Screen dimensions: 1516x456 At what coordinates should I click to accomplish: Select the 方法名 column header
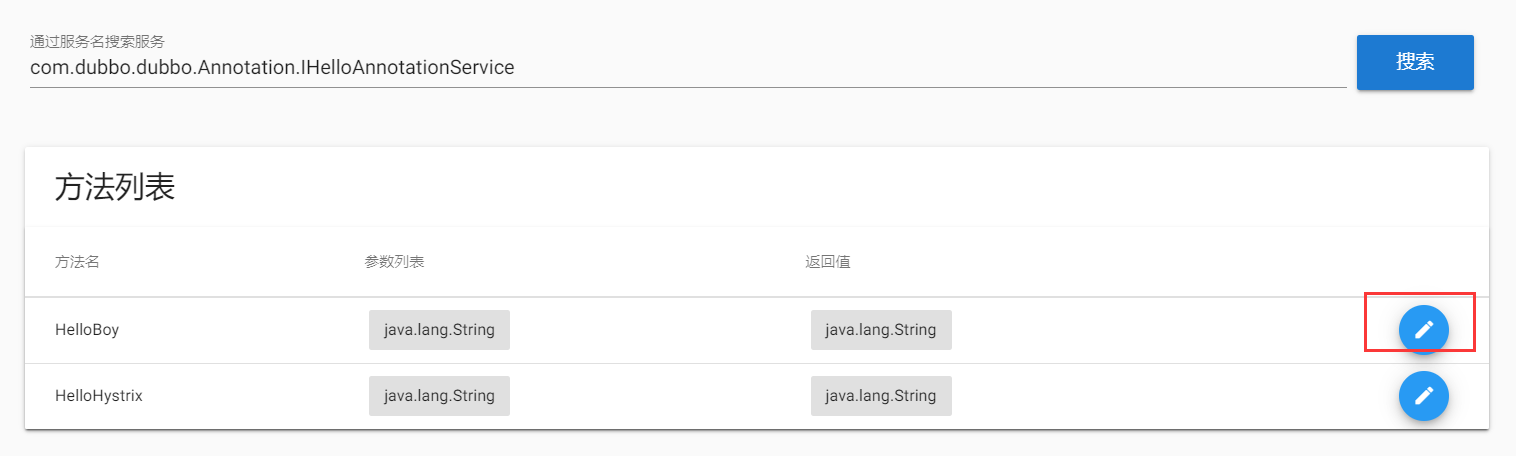[77, 262]
